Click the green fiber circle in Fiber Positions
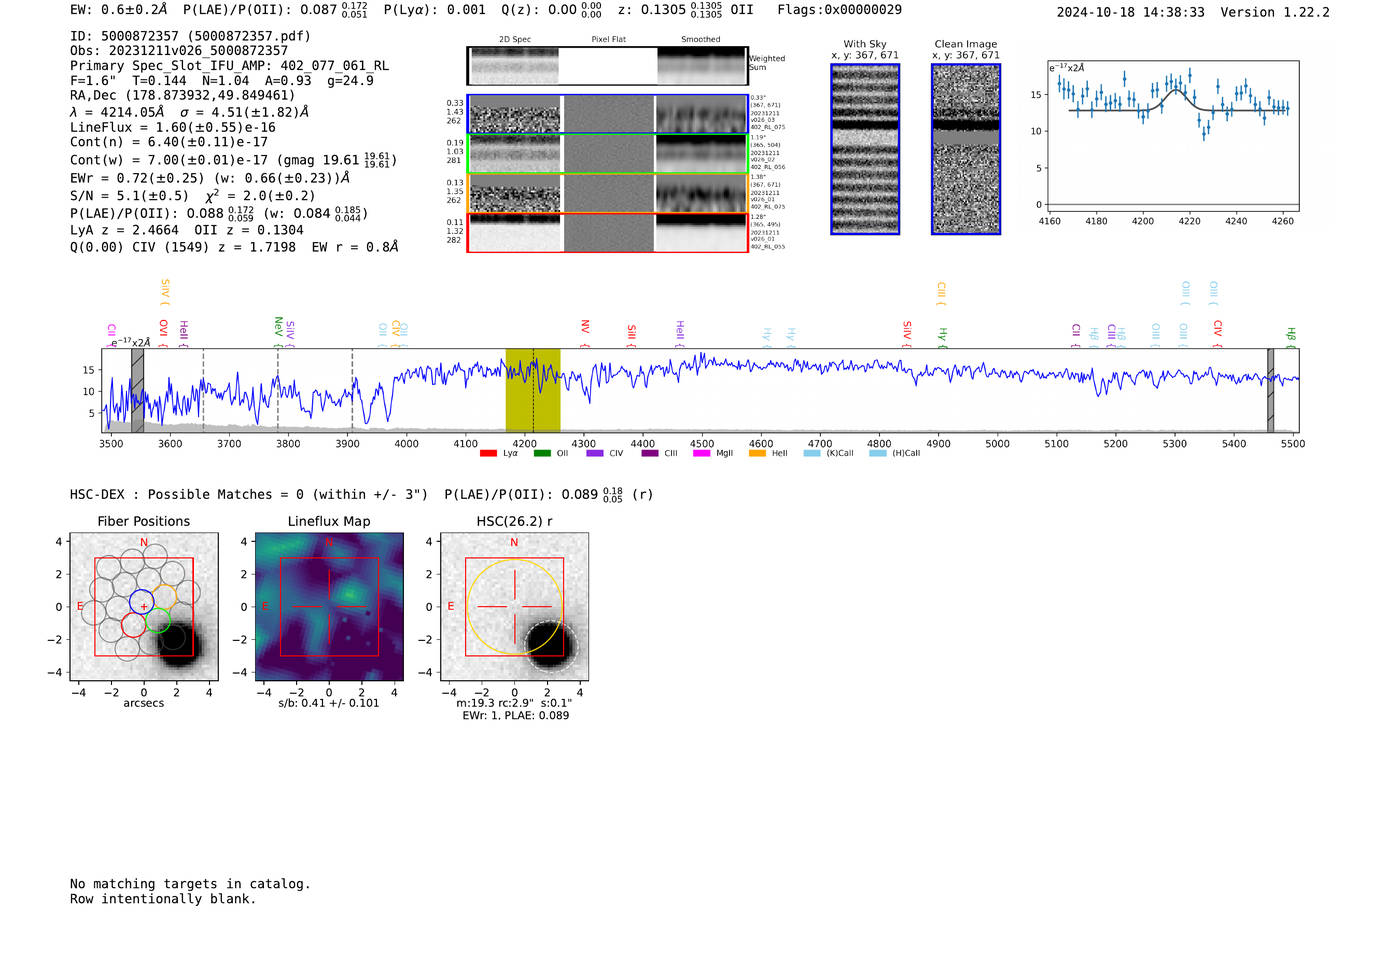This screenshot has width=1400, height=953. [158, 621]
